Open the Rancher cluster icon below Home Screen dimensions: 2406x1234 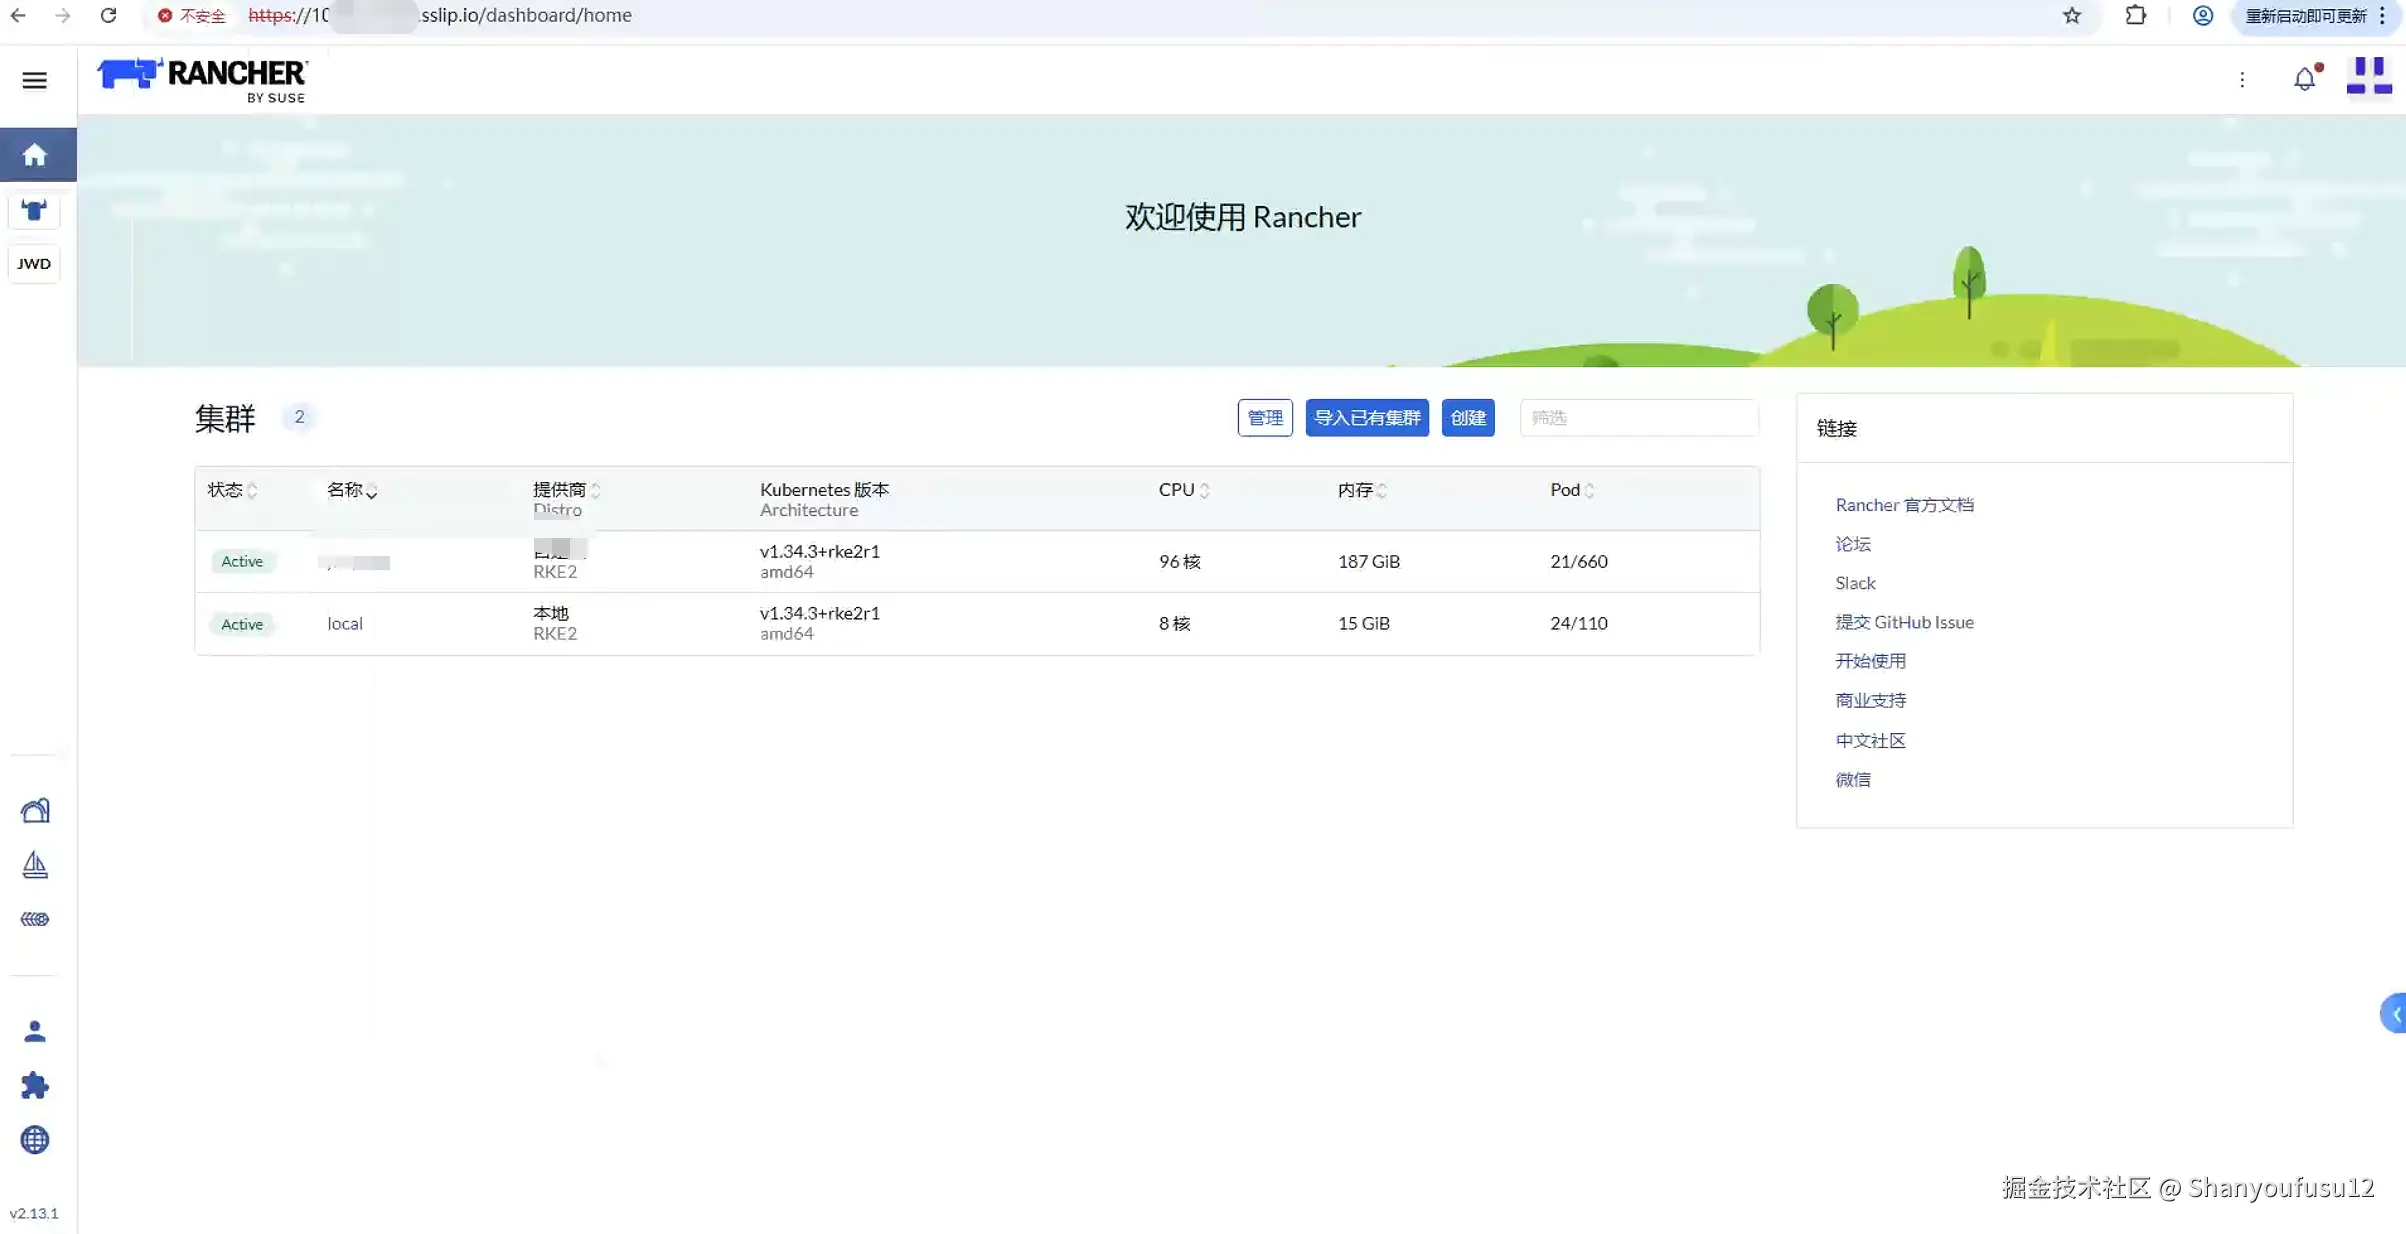coord(35,210)
